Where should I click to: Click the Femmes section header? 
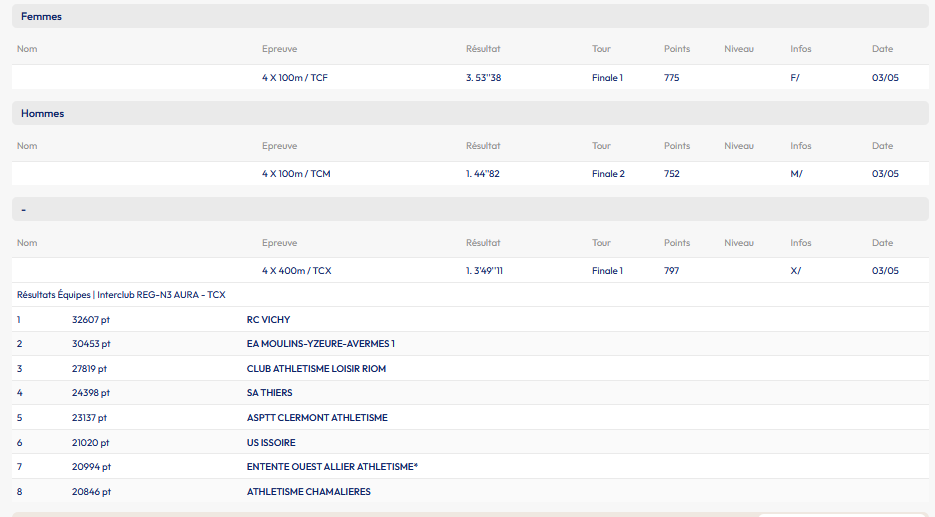[470, 16]
